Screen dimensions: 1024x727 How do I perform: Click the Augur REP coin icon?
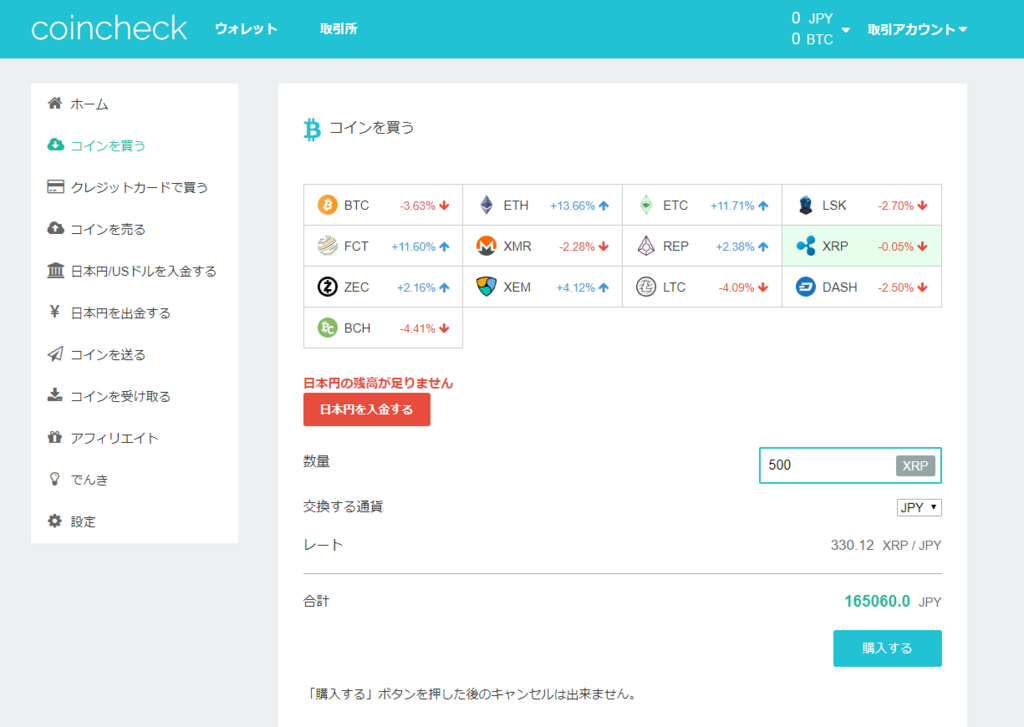point(646,246)
